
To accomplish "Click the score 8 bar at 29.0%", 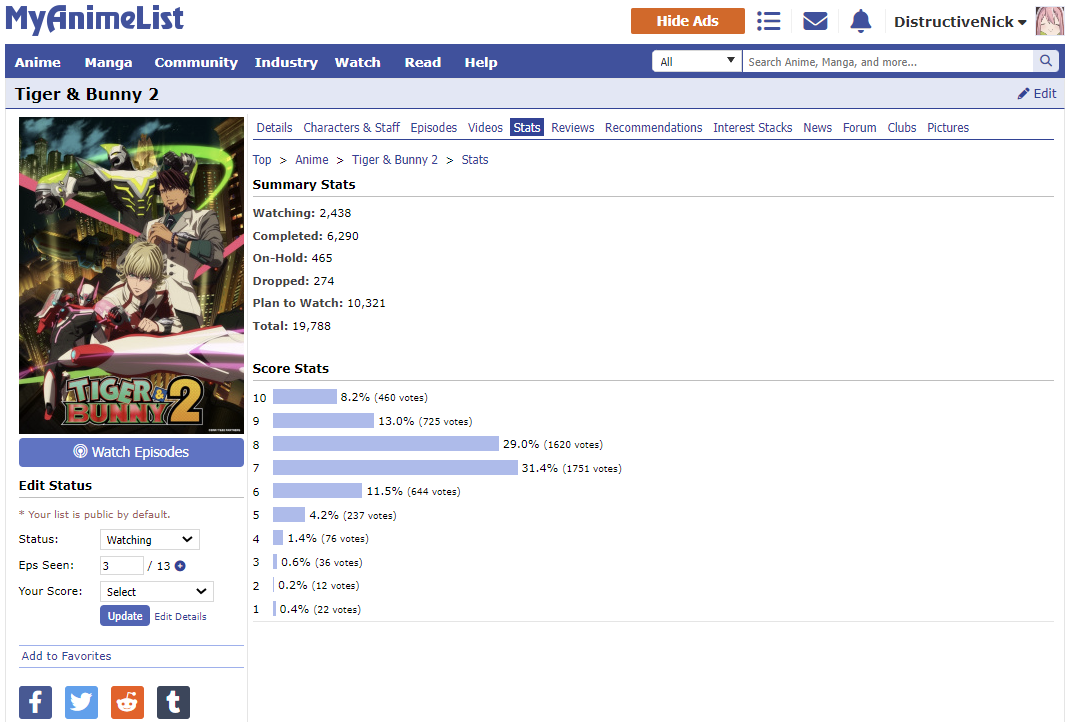I will [x=386, y=444].
